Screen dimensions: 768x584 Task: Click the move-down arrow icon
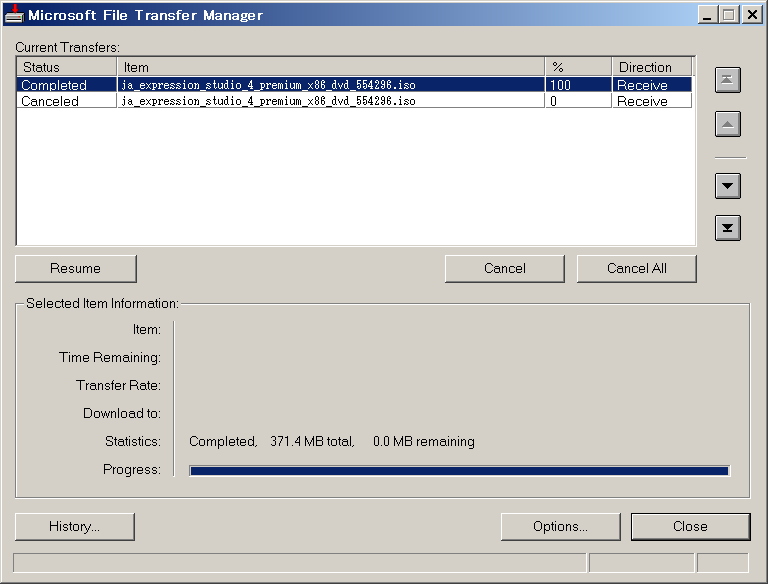click(x=728, y=186)
